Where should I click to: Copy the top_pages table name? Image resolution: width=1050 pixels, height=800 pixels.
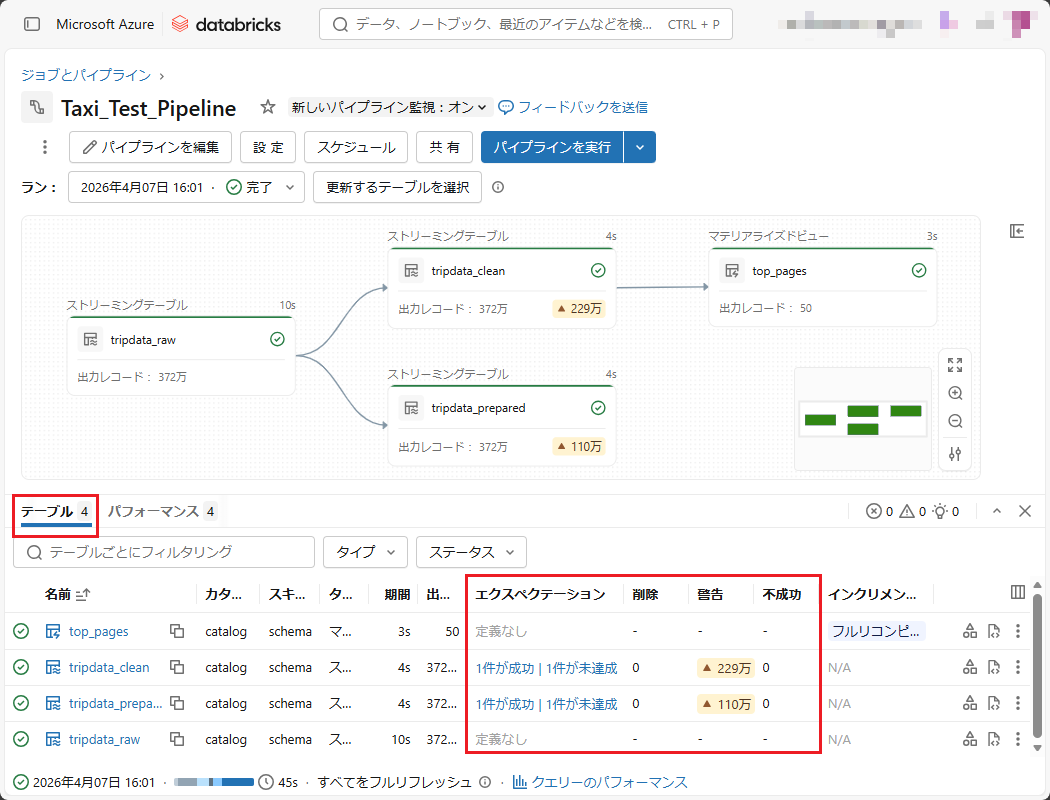pyautogui.click(x=177, y=631)
